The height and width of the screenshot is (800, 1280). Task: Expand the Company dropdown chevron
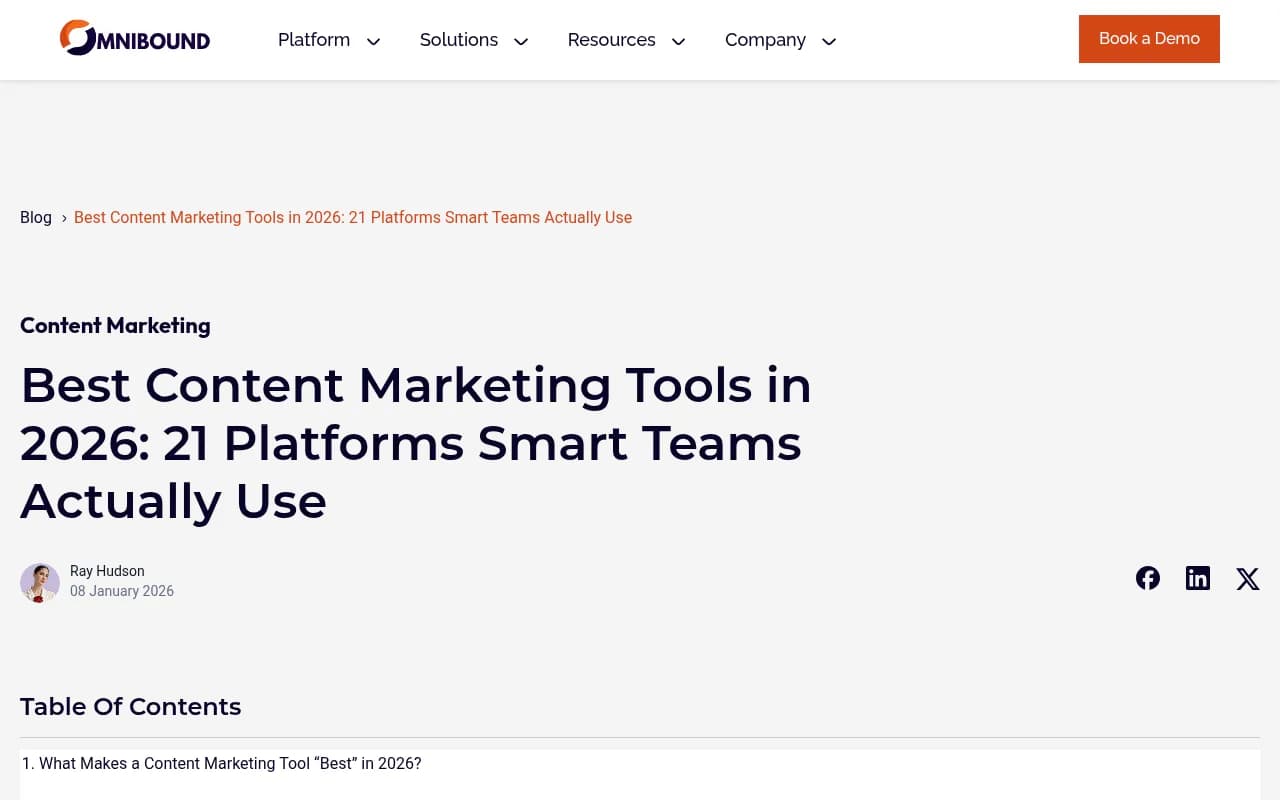(828, 42)
